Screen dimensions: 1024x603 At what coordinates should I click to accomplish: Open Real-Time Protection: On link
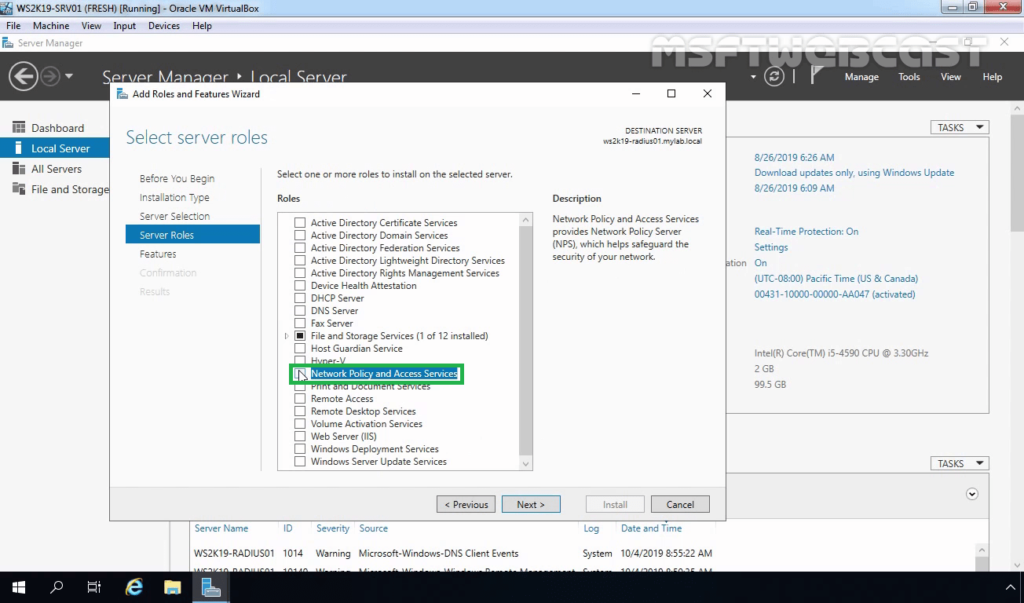click(807, 231)
